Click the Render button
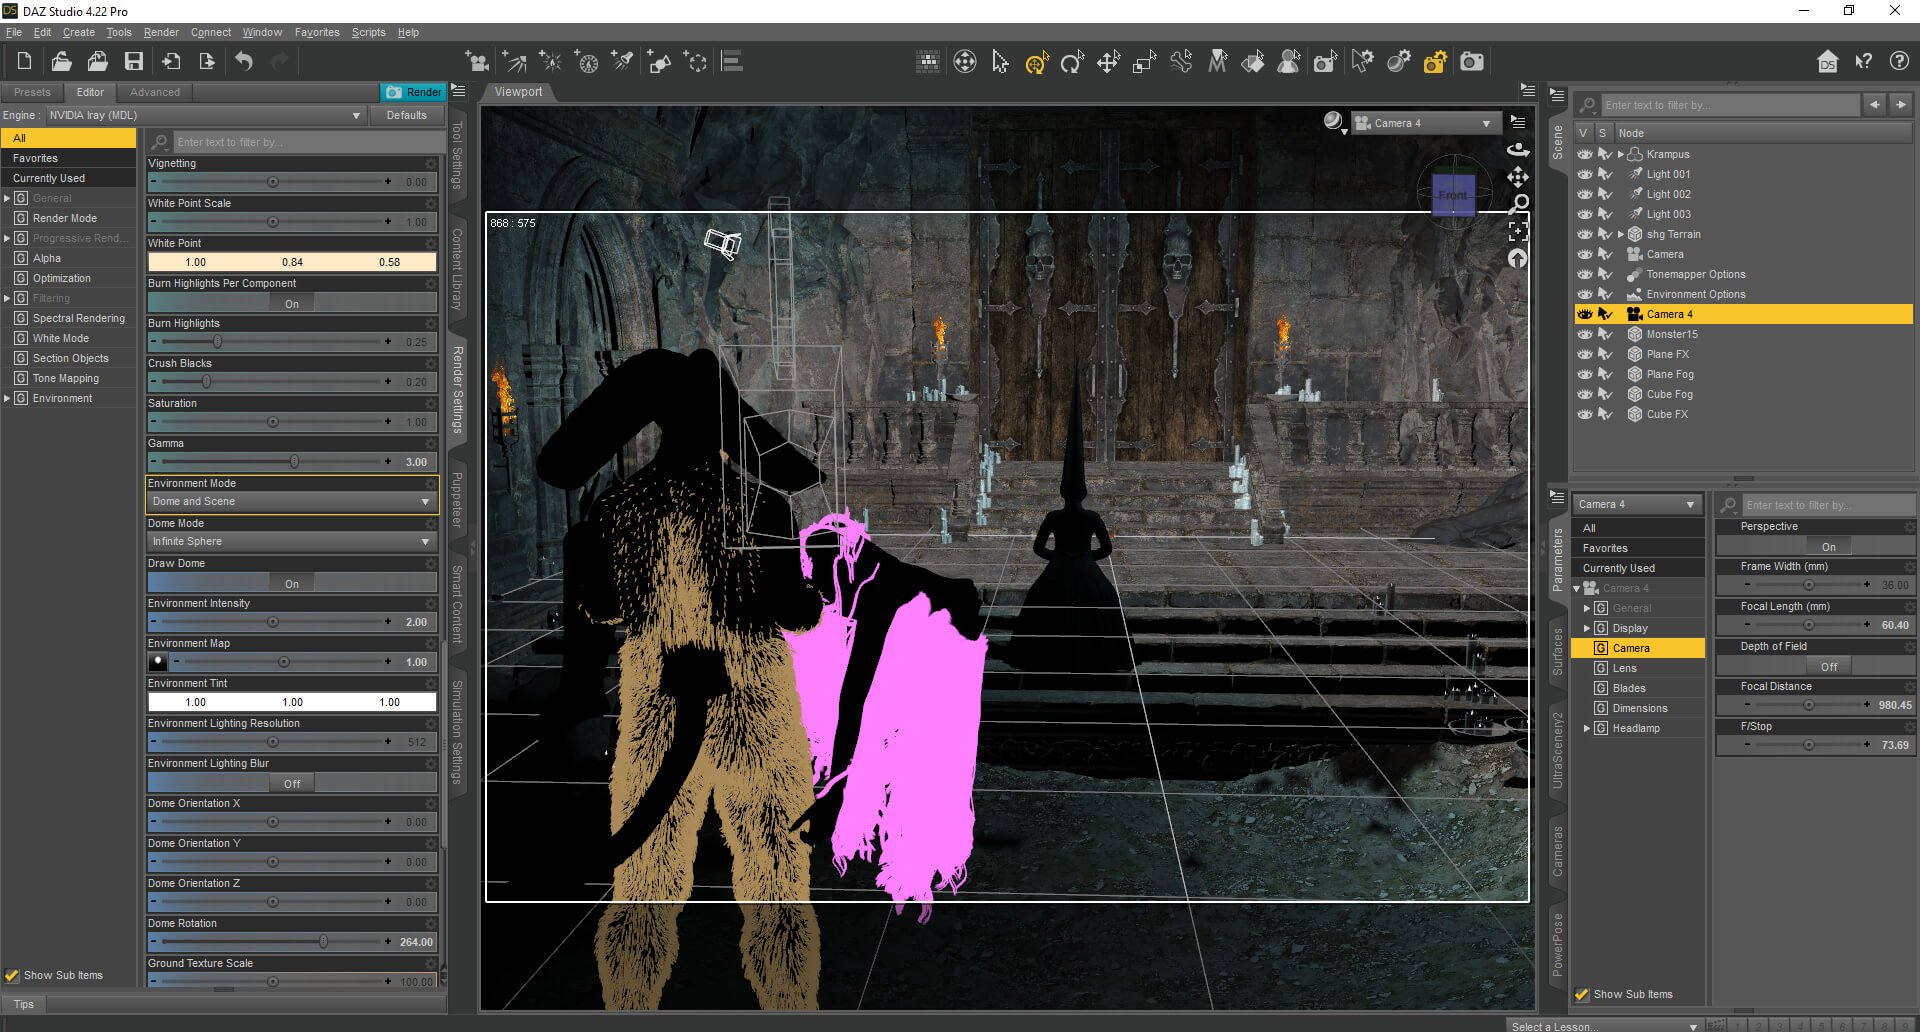Screen dimensions: 1920x1032 pos(413,92)
